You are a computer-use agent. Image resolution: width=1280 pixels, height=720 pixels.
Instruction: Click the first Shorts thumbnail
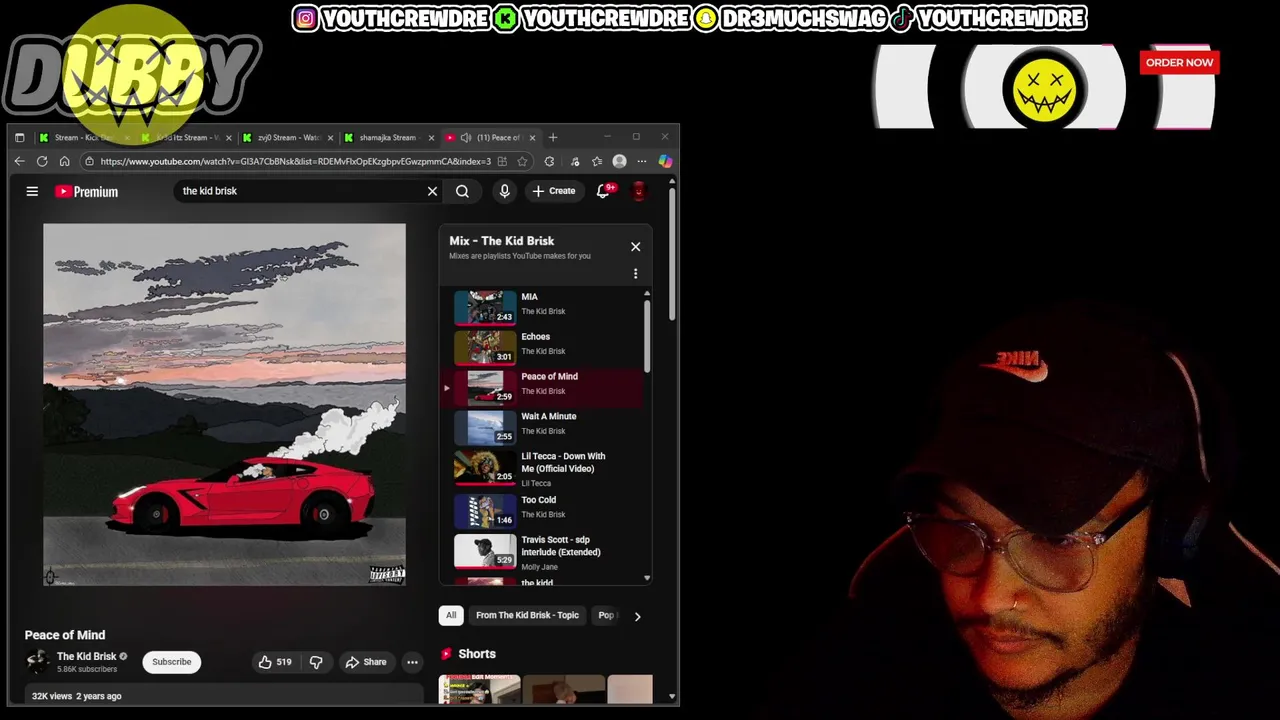pyautogui.click(x=479, y=689)
